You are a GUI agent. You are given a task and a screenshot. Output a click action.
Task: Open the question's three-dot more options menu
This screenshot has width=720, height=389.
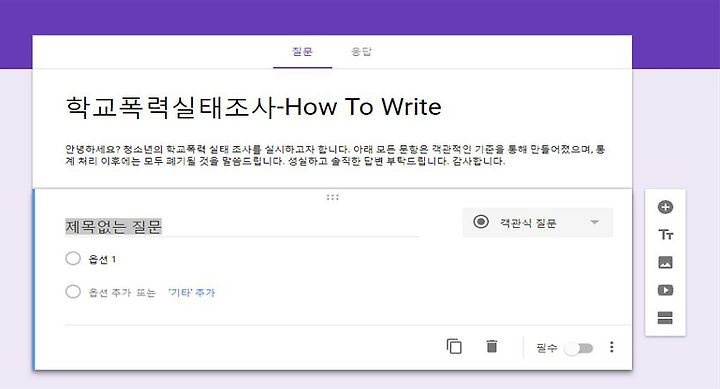[x=612, y=347]
